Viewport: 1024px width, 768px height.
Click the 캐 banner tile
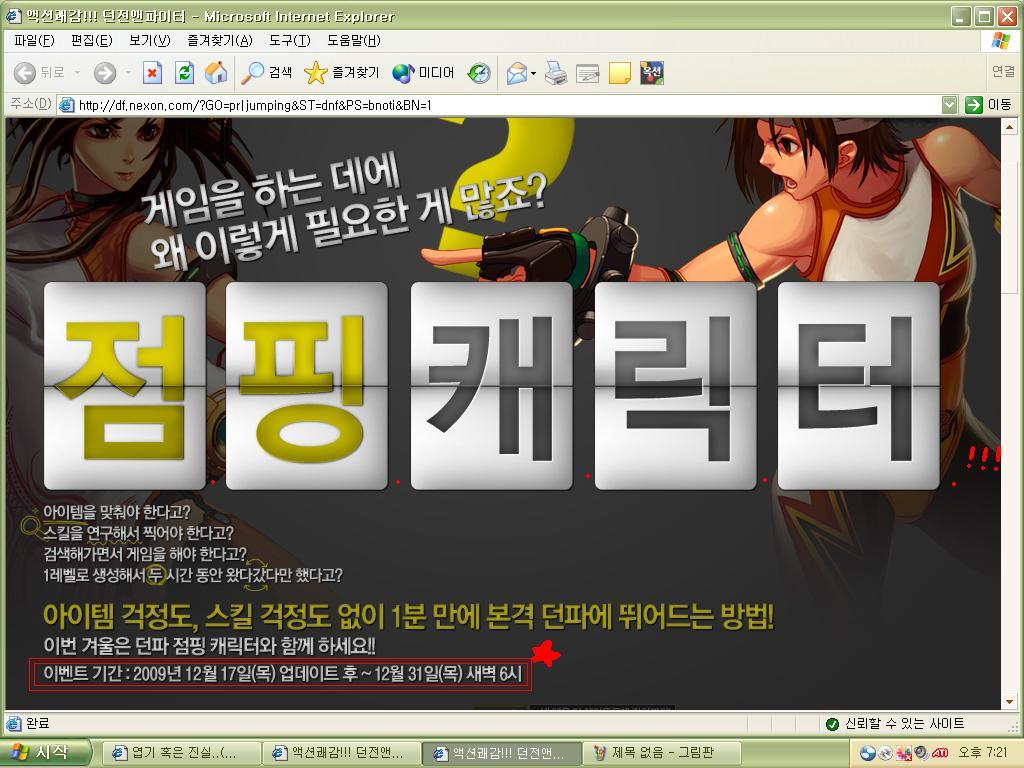(492, 386)
